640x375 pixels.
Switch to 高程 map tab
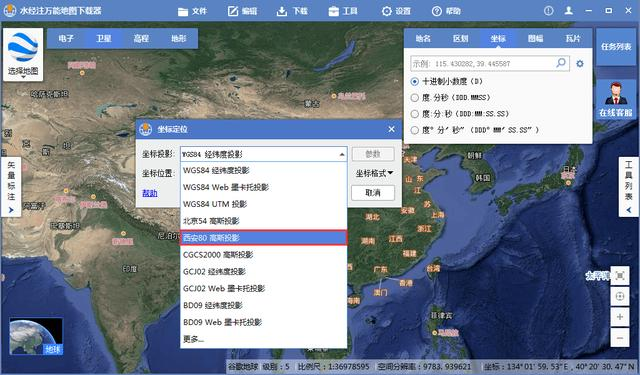(141, 38)
